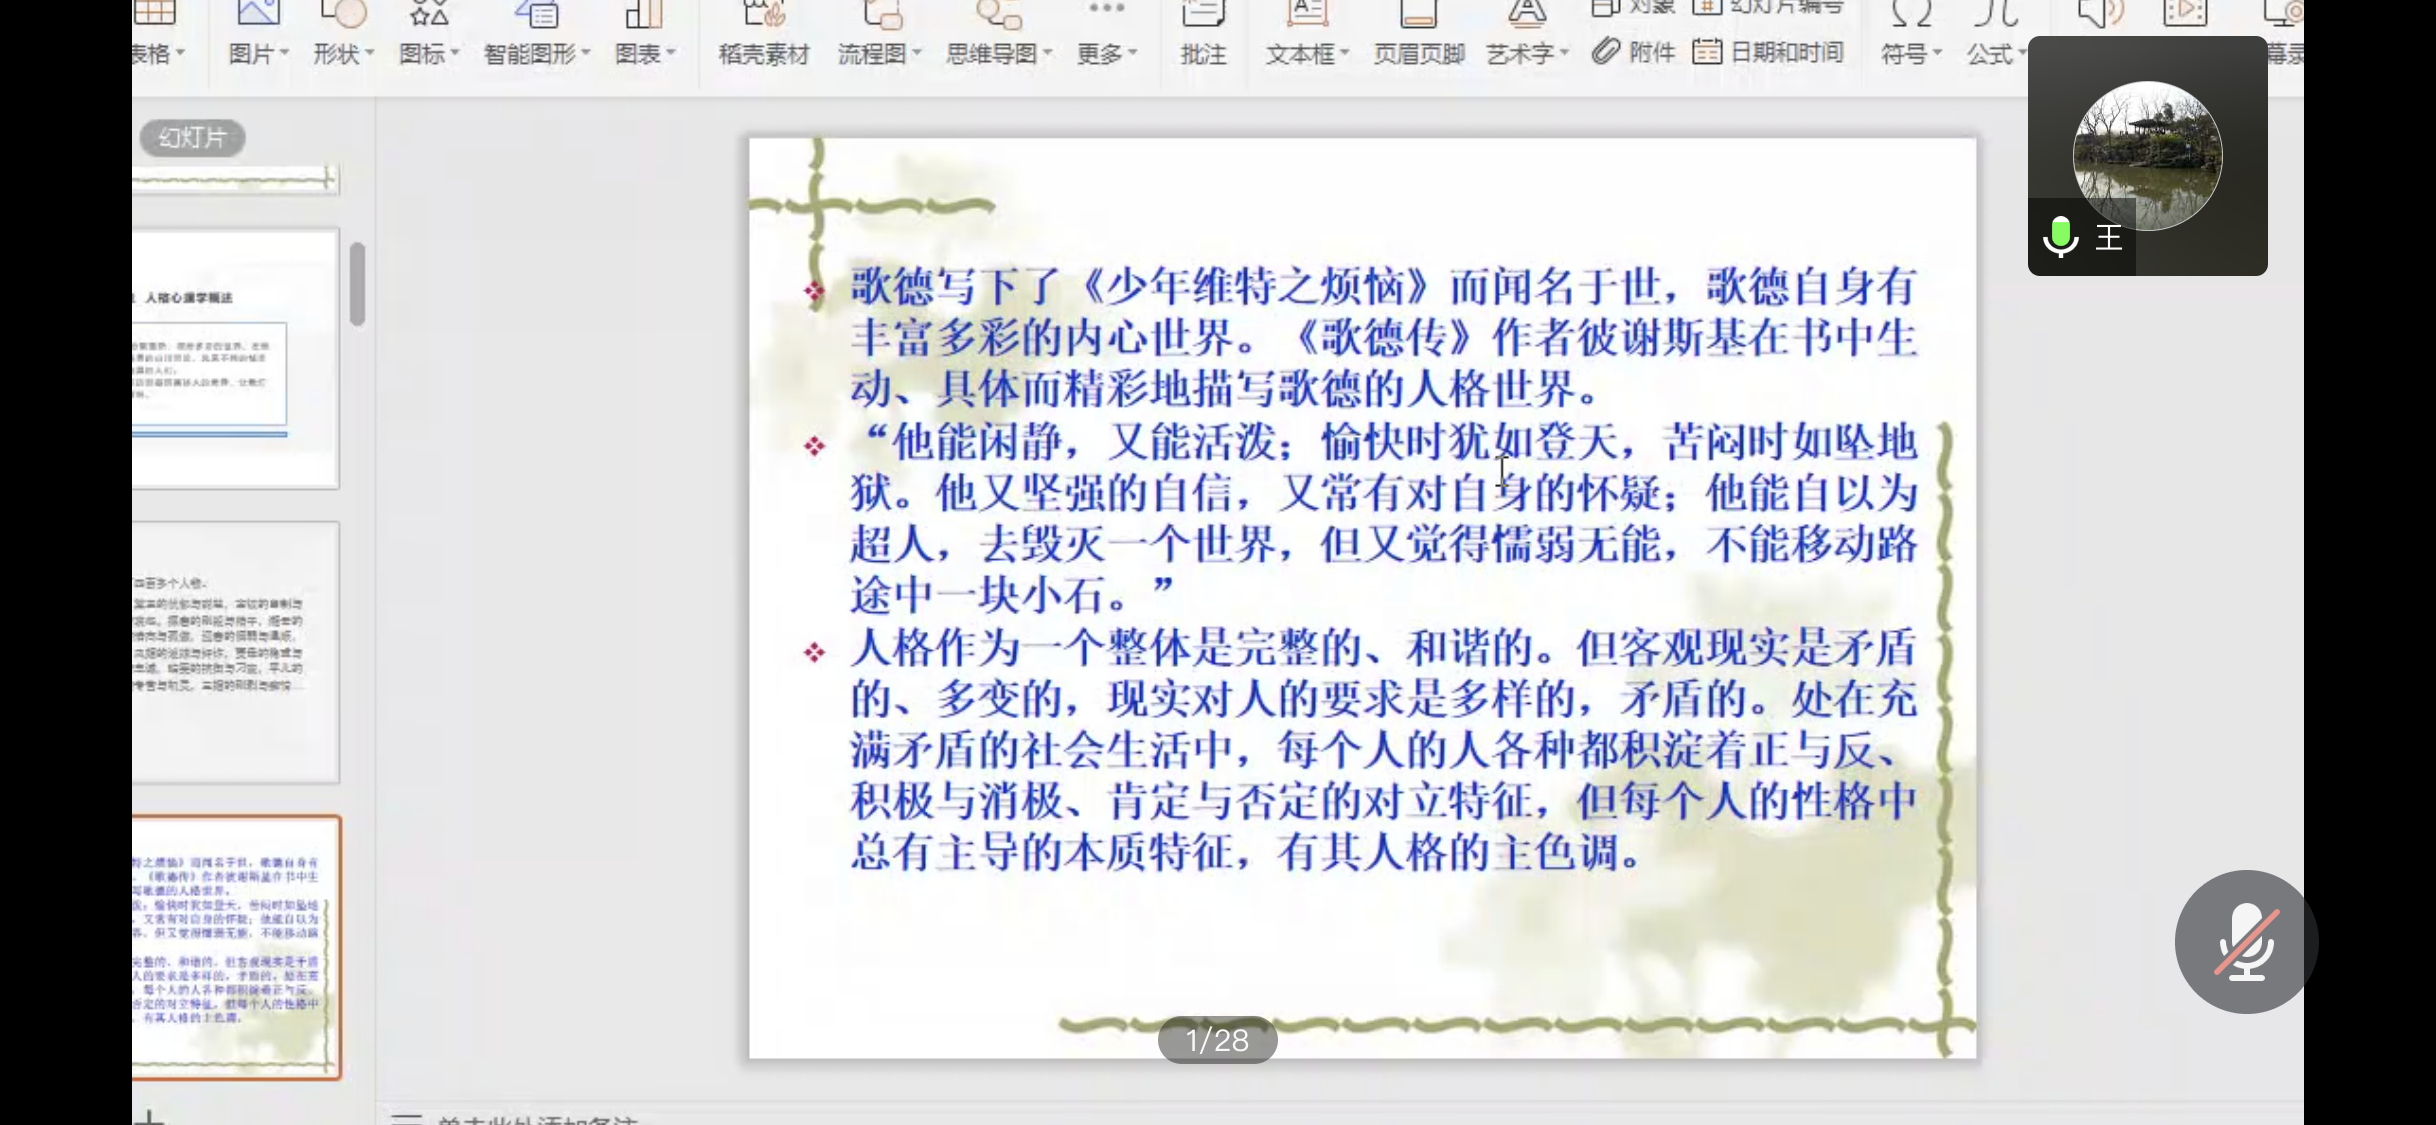Image resolution: width=2436 pixels, height=1125 pixels.
Task: Select the 幻灯片 panel tab
Action: [192, 138]
